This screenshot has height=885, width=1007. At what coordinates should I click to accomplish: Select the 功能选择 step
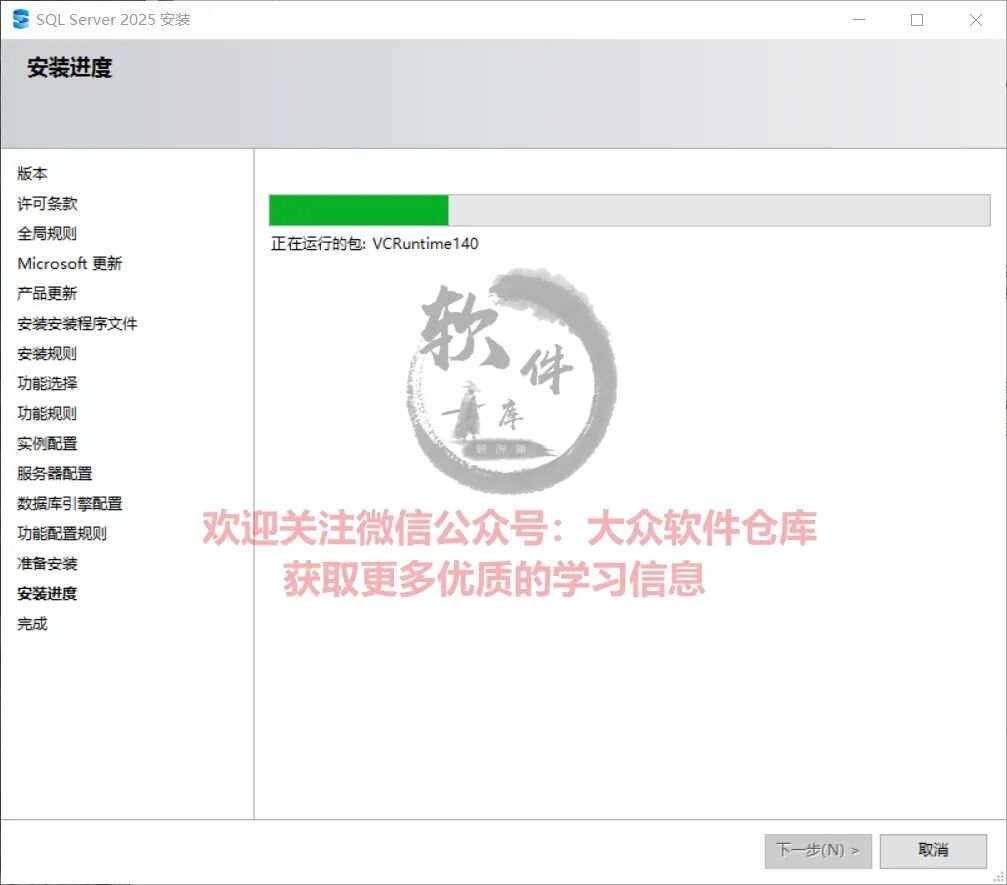(x=47, y=383)
